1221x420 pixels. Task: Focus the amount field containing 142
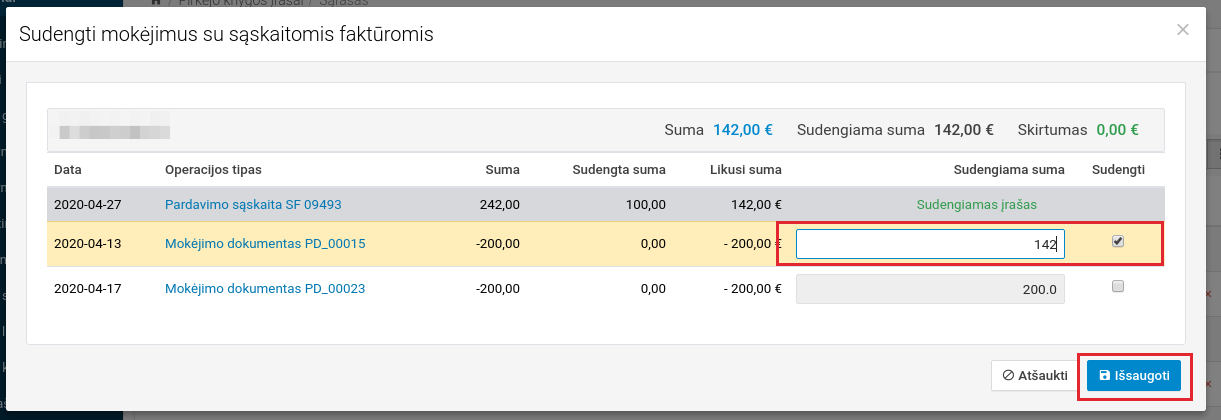pyautogui.click(x=929, y=244)
